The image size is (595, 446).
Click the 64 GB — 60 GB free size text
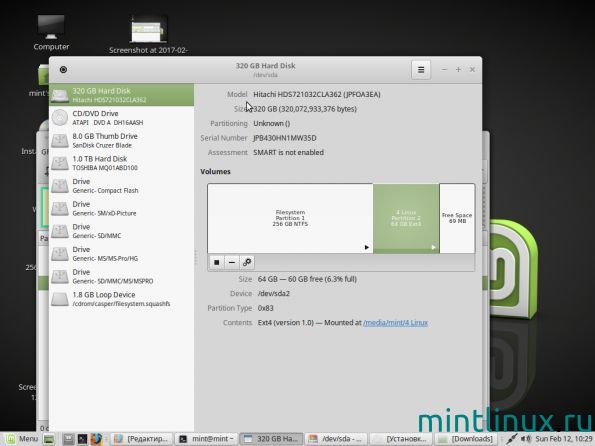coord(307,279)
